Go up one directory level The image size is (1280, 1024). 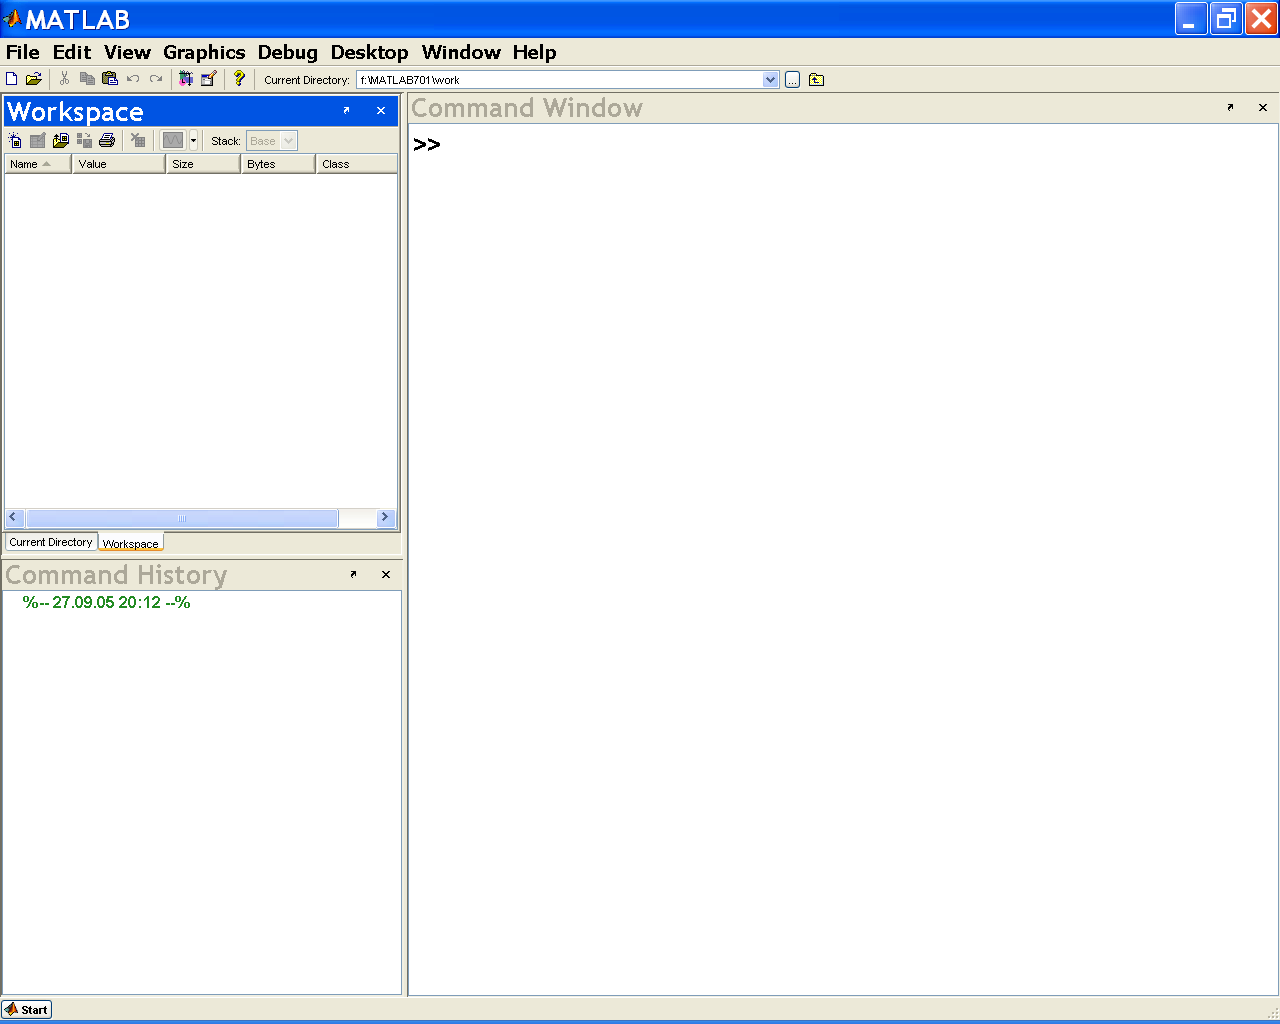[x=816, y=80]
